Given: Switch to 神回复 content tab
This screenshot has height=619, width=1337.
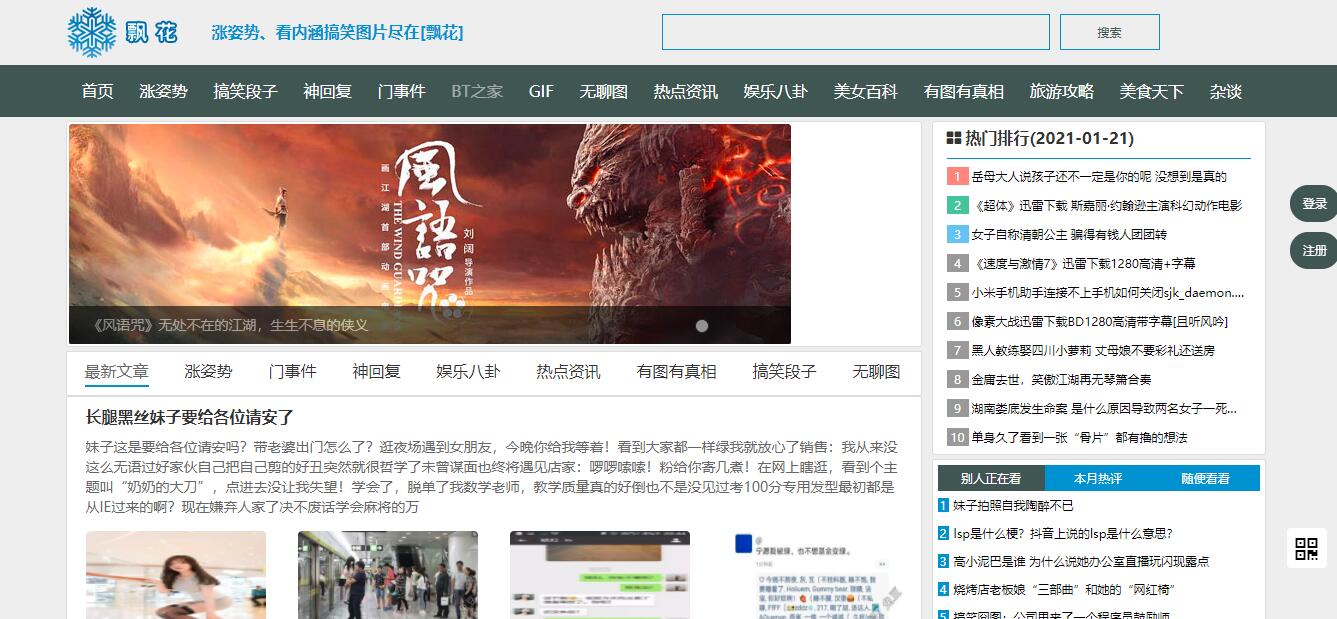Looking at the screenshot, I should coord(376,371).
